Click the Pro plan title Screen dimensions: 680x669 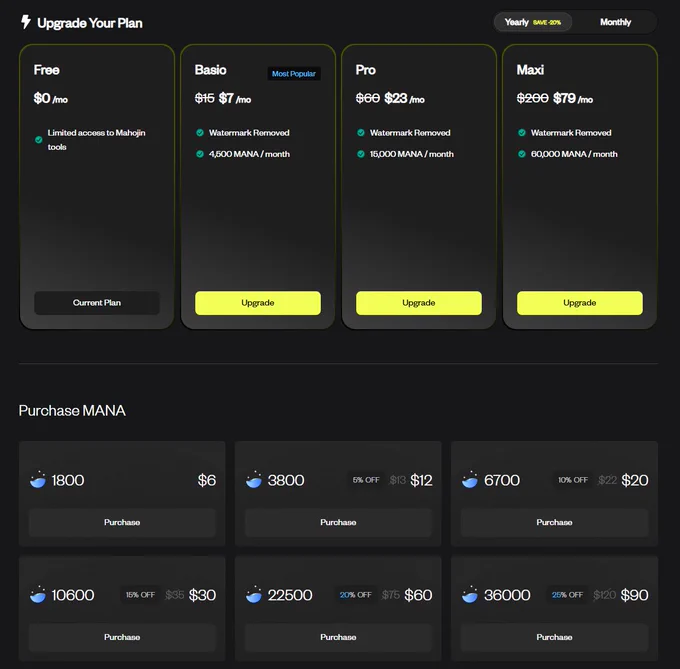[x=366, y=70]
